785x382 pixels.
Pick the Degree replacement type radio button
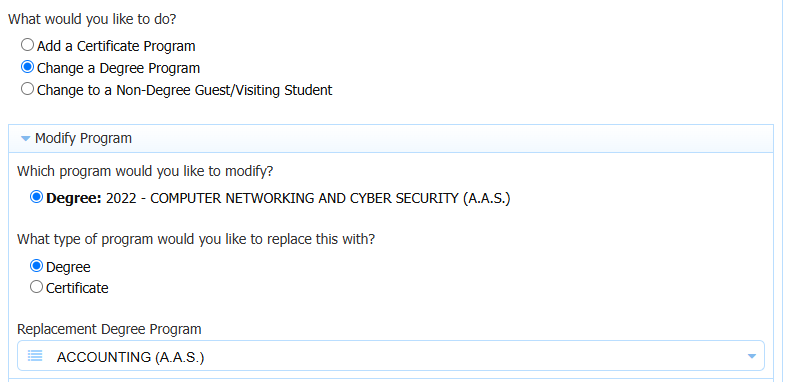37,266
